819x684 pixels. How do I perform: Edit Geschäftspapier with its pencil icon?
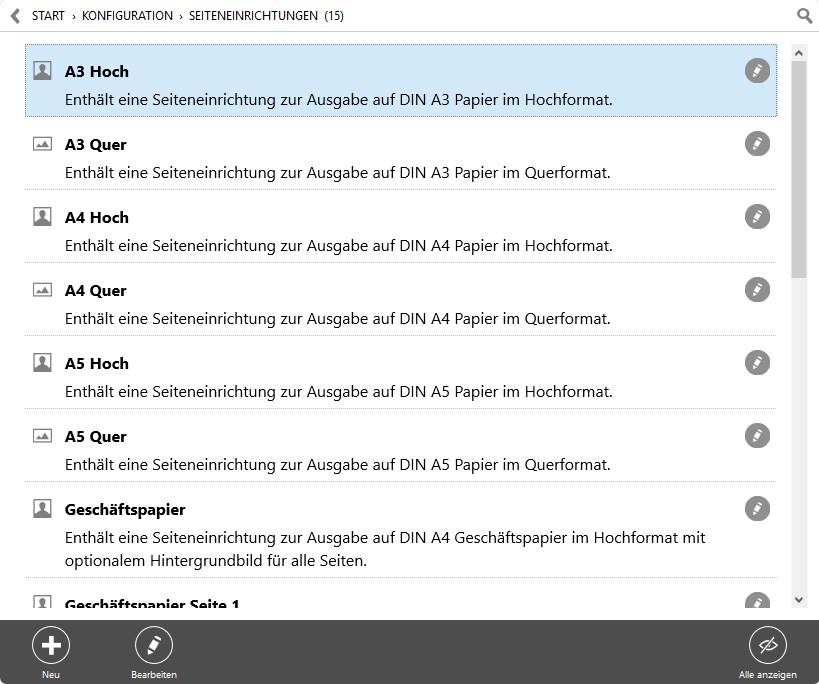(x=757, y=509)
